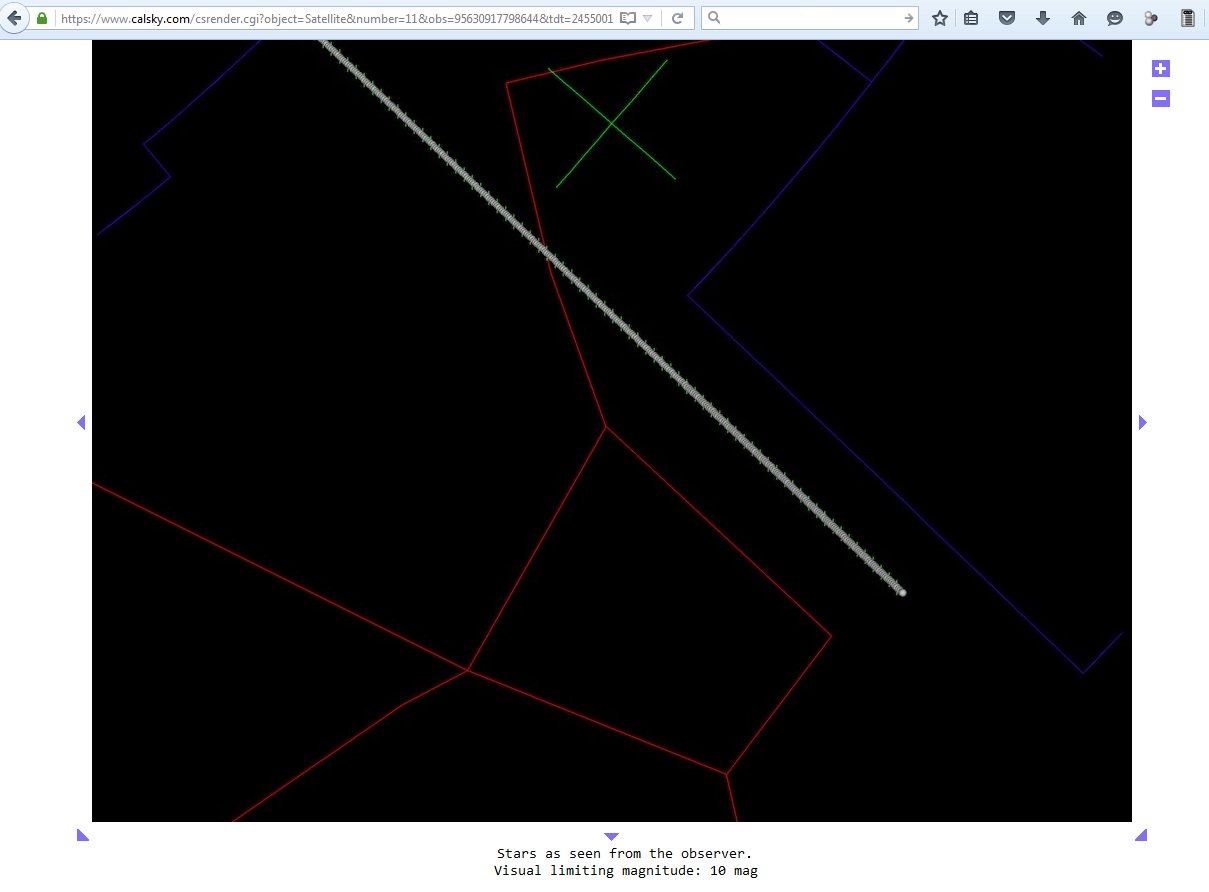The image size is (1209, 892).
Task: Pan the star map left
Action: coord(81,423)
